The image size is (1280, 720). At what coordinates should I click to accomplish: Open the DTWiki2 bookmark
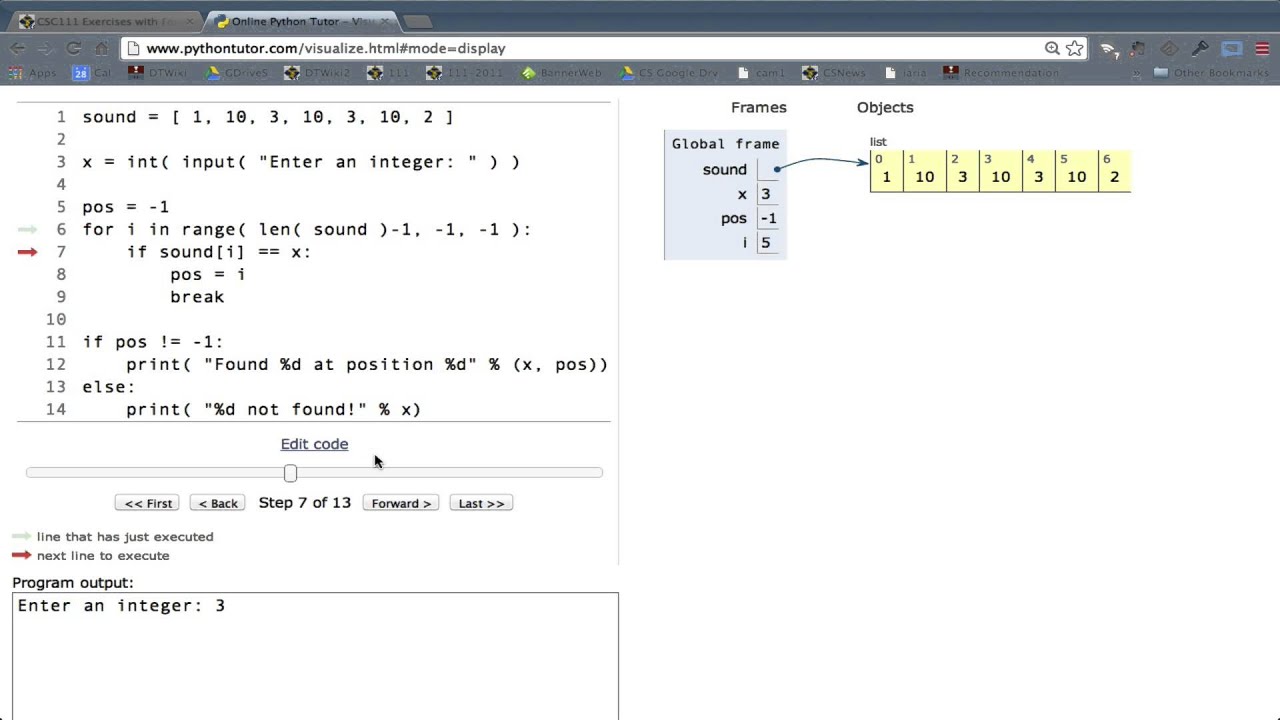317,73
